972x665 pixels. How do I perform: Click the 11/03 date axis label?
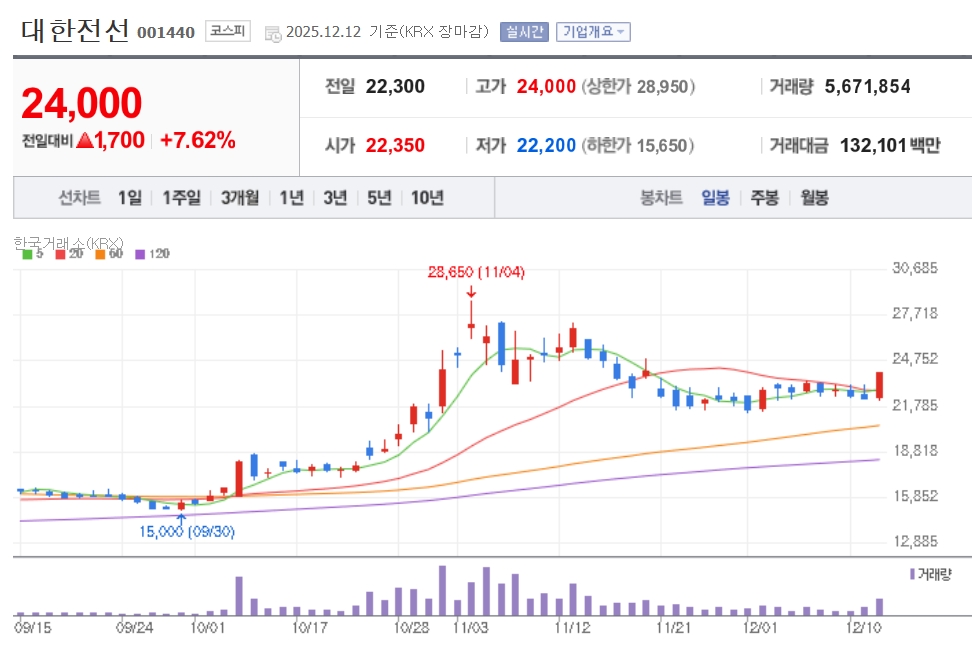coord(470,628)
